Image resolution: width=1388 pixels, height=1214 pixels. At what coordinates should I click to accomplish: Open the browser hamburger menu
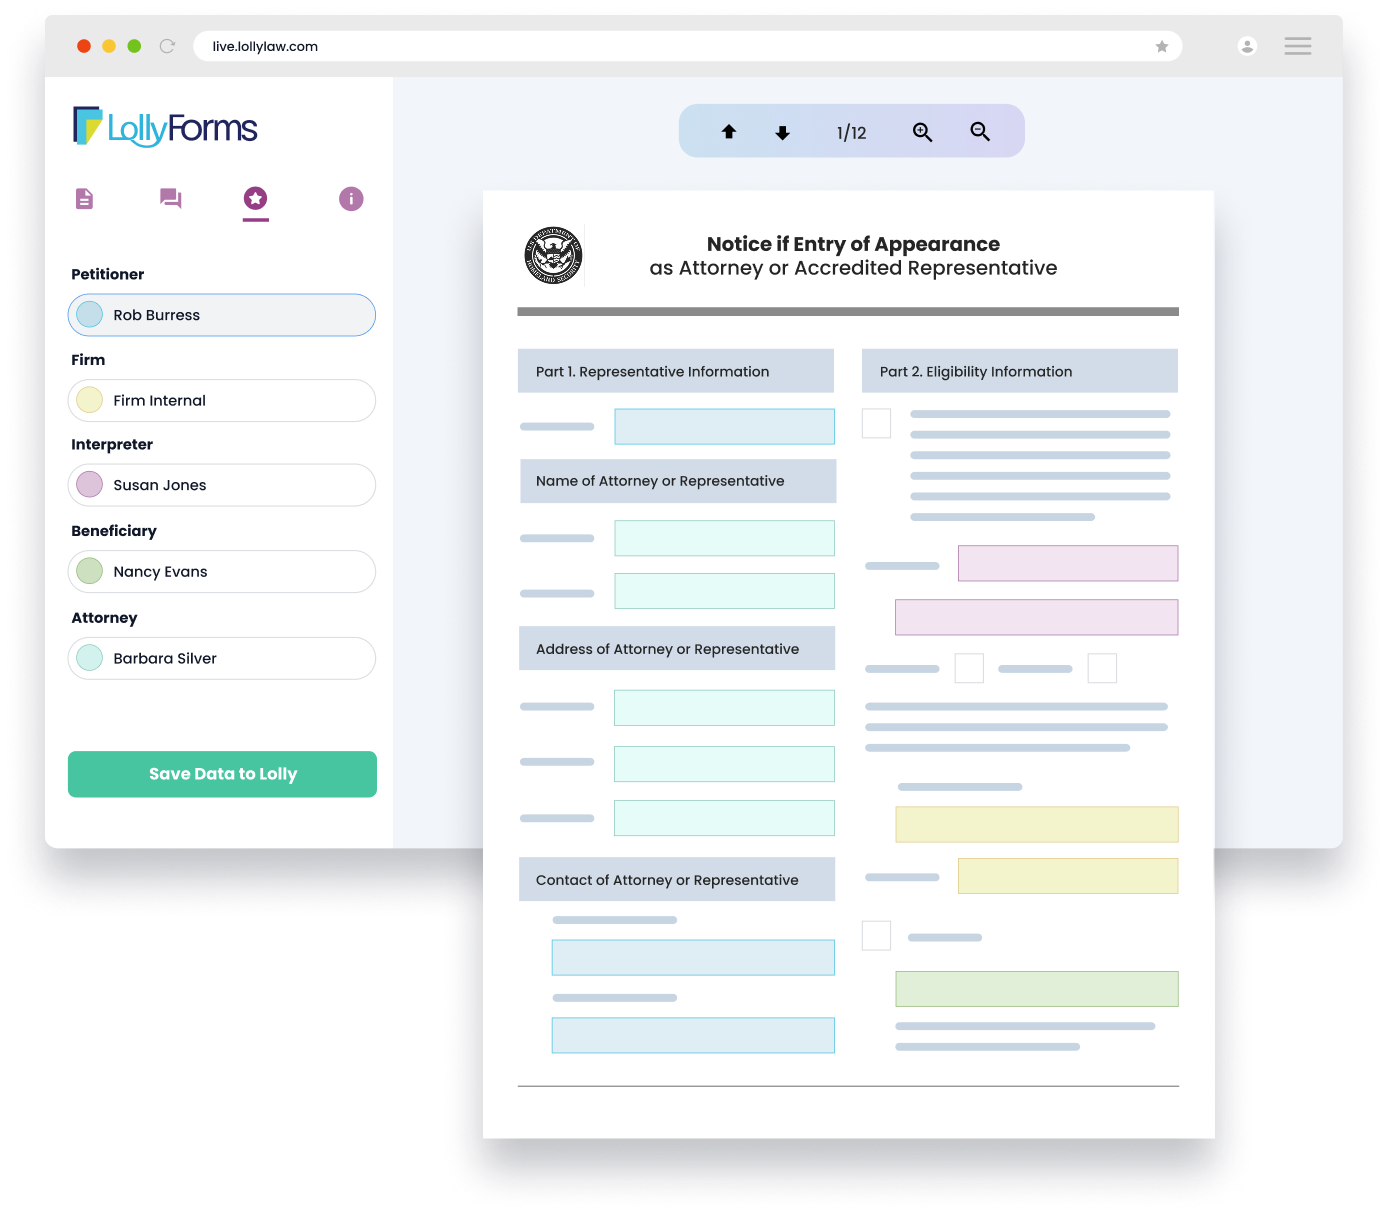click(x=1298, y=46)
